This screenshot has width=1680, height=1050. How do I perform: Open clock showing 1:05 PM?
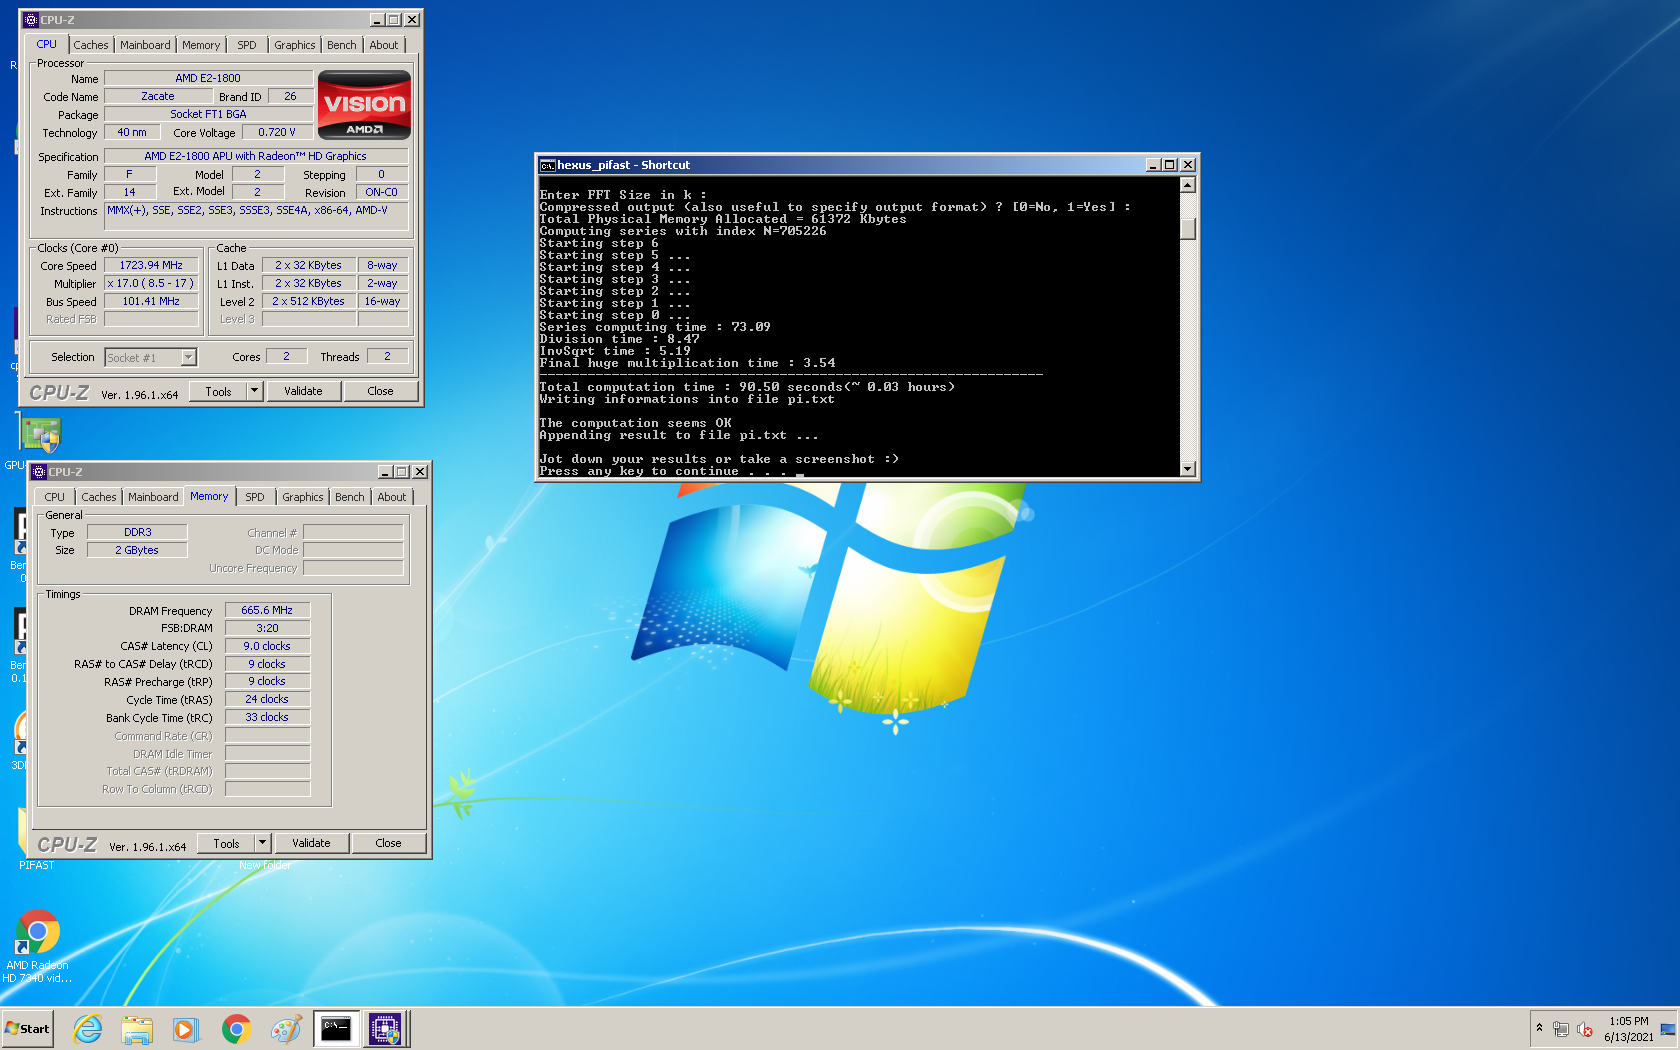click(x=1629, y=1029)
